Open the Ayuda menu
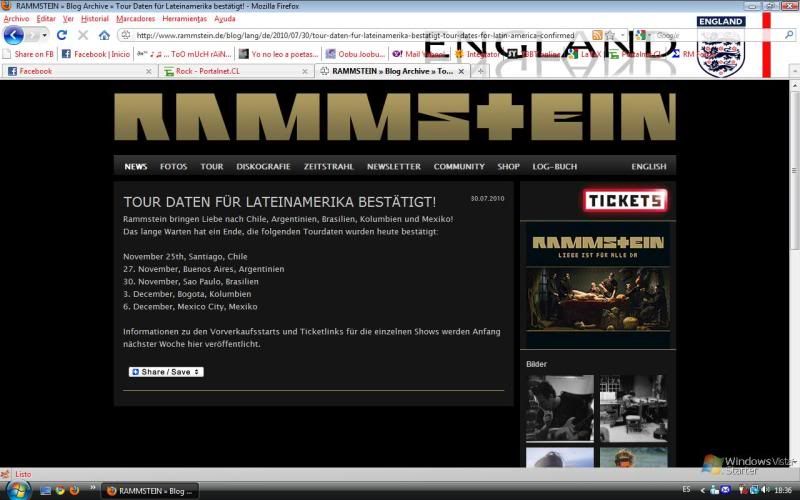This screenshot has height=500, width=800. [224, 19]
